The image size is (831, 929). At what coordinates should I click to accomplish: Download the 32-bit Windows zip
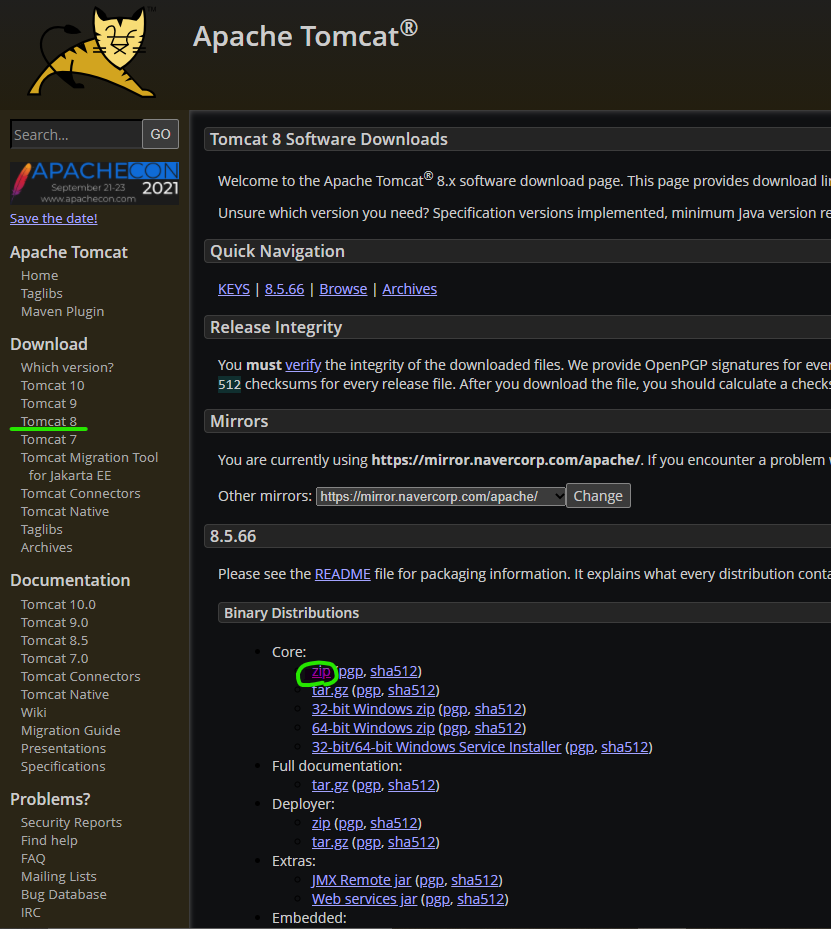coord(373,709)
